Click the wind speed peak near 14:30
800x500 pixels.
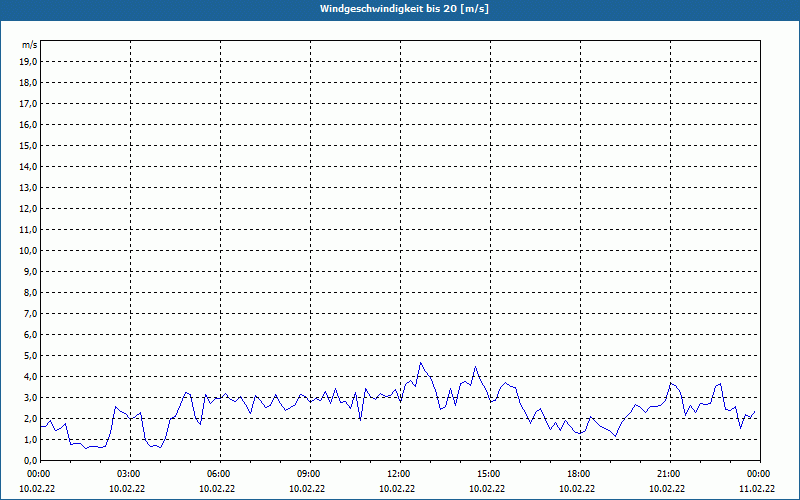476,366
